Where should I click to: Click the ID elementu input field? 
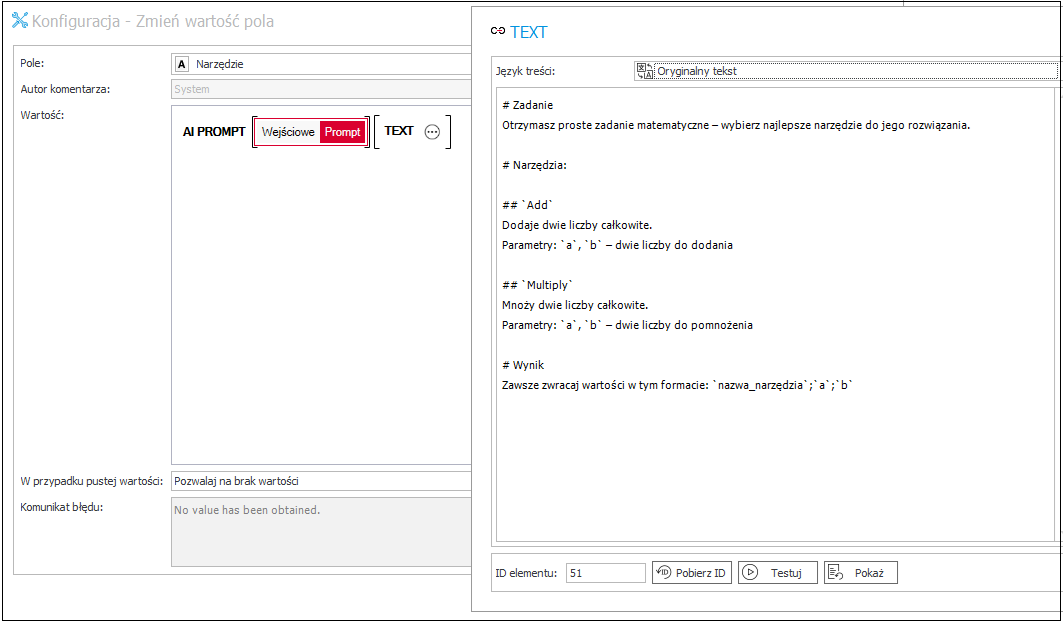click(x=605, y=573)
